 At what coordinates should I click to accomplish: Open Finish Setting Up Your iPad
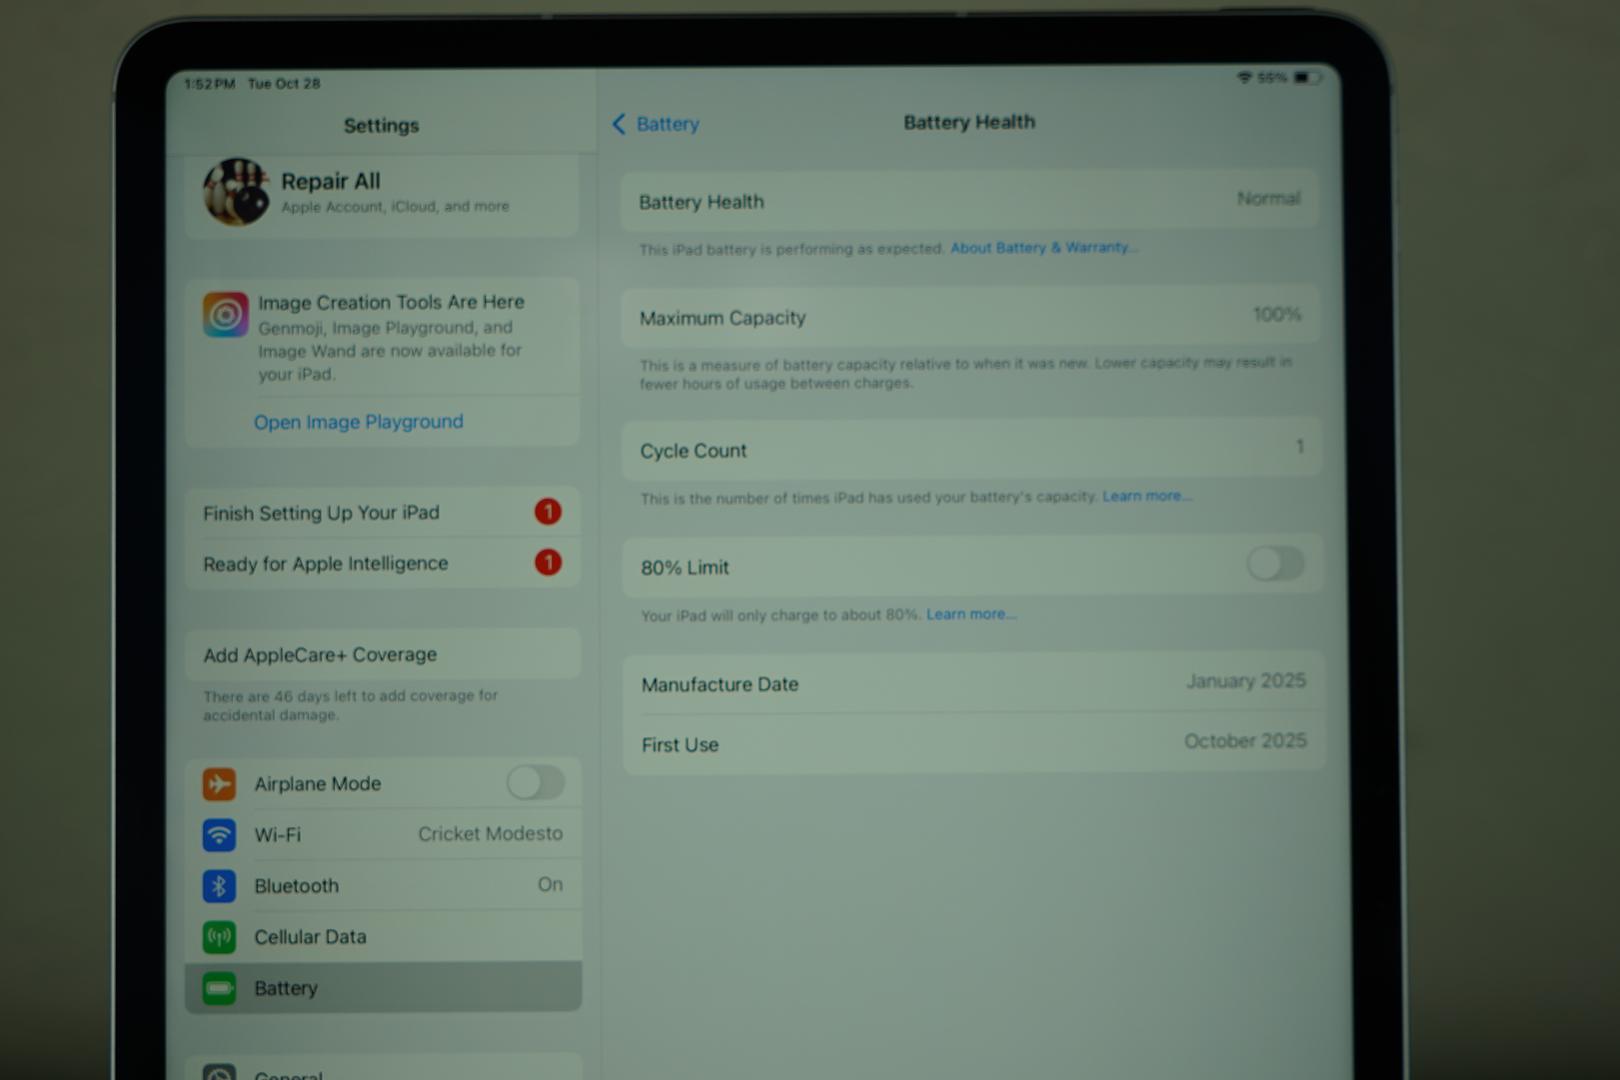pos(382,512)
